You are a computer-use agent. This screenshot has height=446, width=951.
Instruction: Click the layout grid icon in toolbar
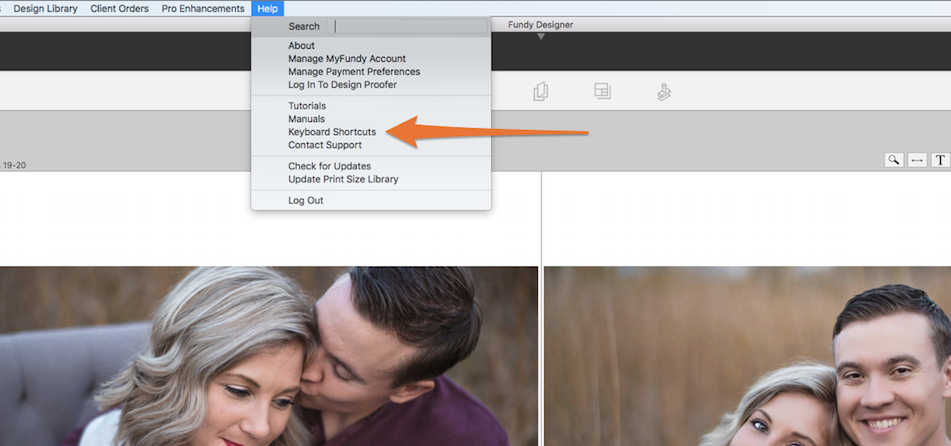[602, 91]
